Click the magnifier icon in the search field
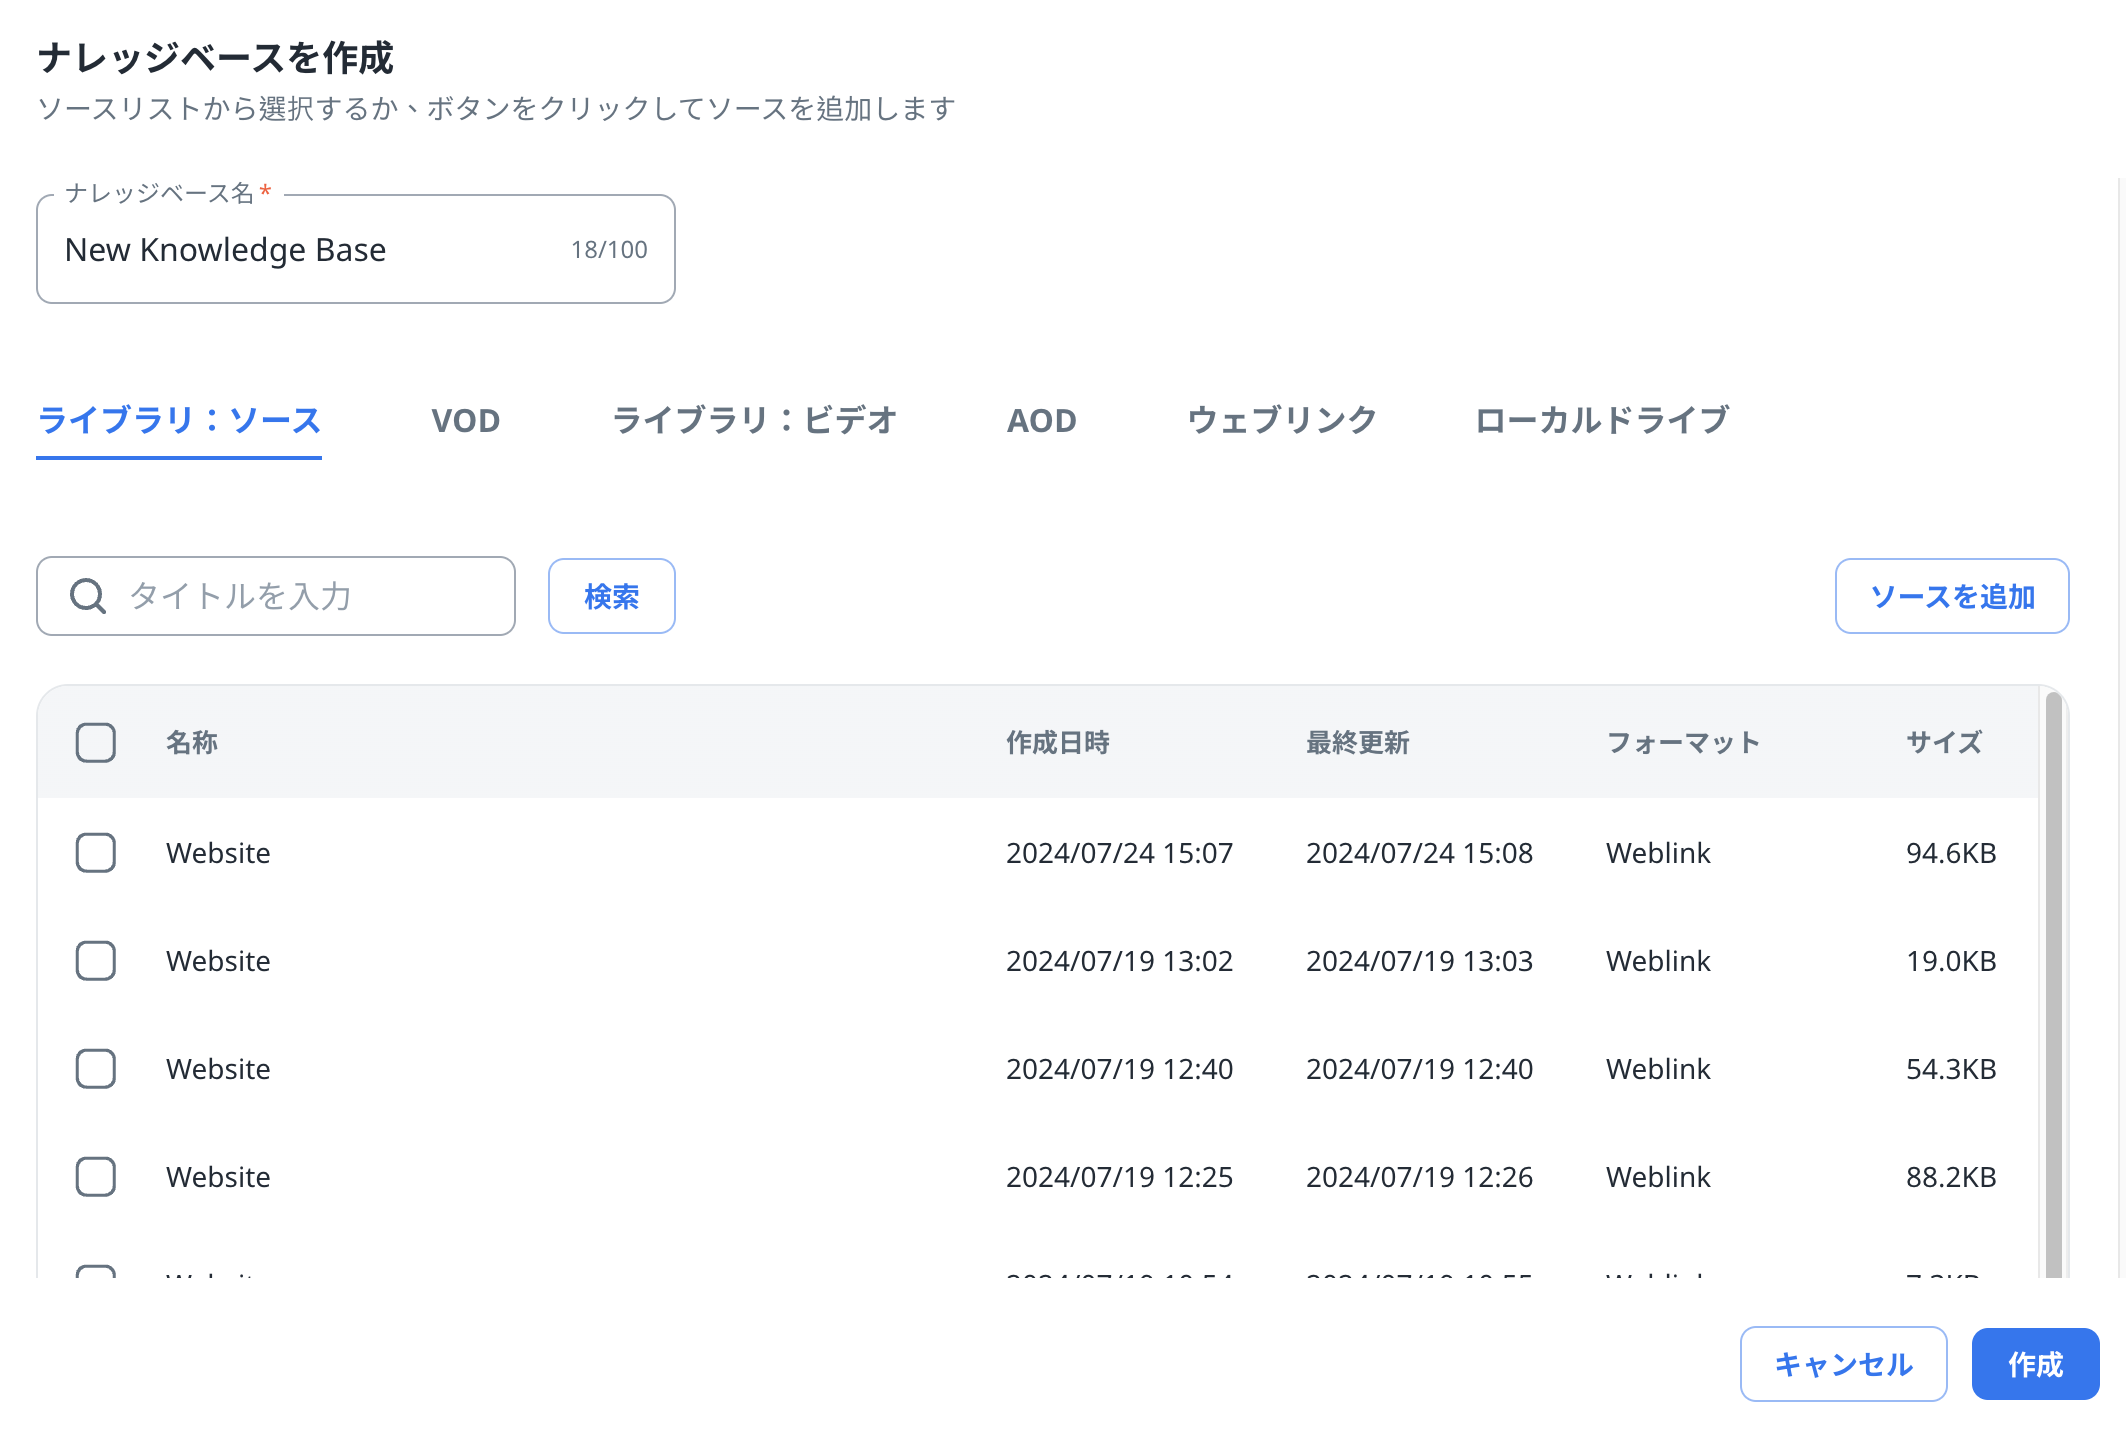2126x1430 pixels. [88, 596]
